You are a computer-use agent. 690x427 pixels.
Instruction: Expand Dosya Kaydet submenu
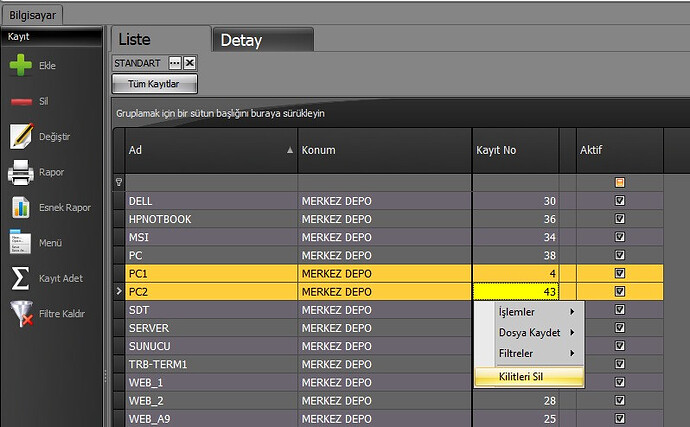tap(529, 332)
